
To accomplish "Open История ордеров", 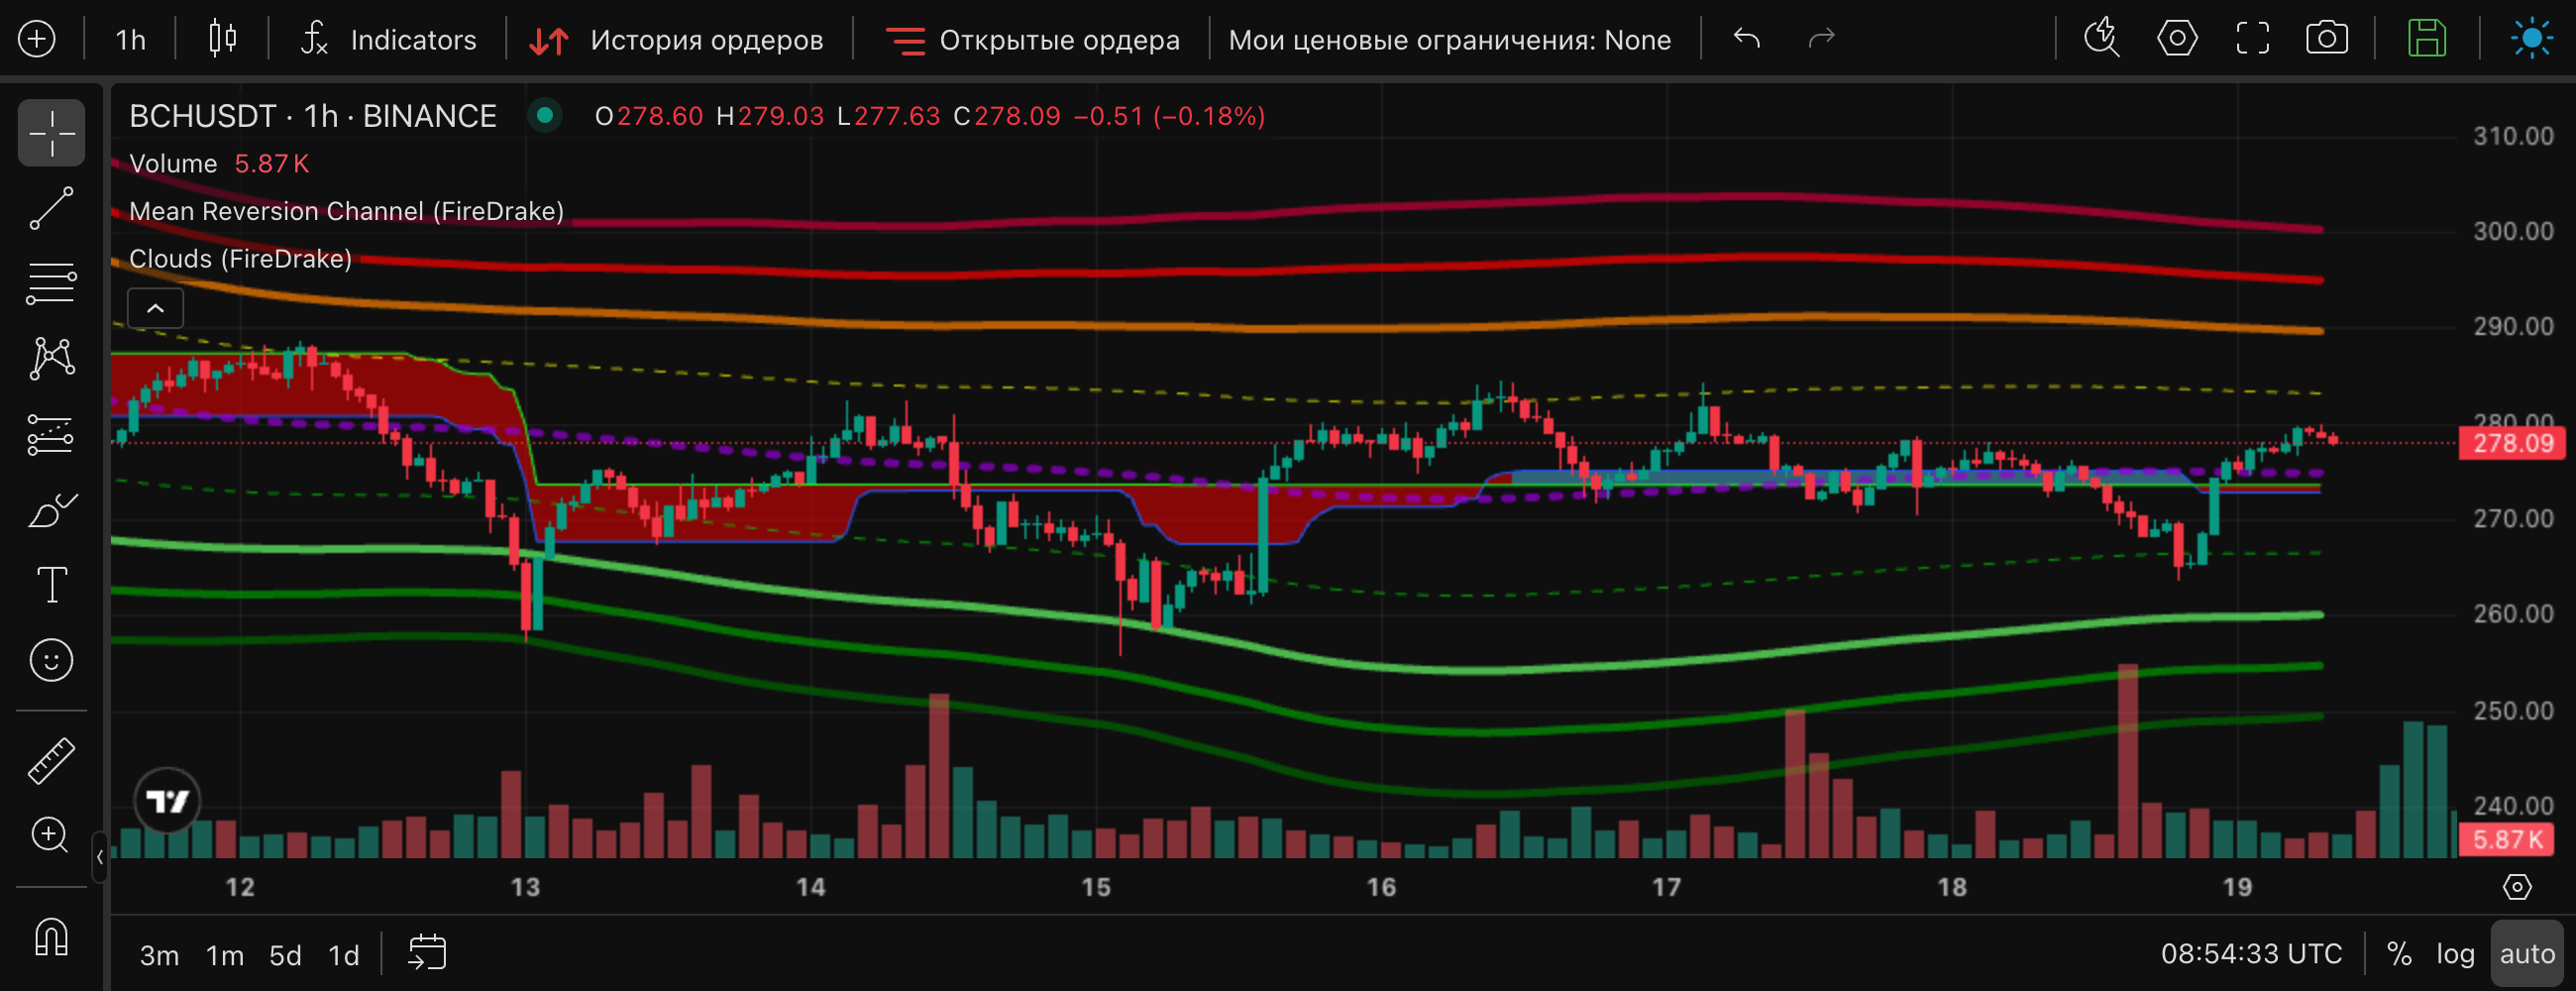I will click(x=676, y=40).
